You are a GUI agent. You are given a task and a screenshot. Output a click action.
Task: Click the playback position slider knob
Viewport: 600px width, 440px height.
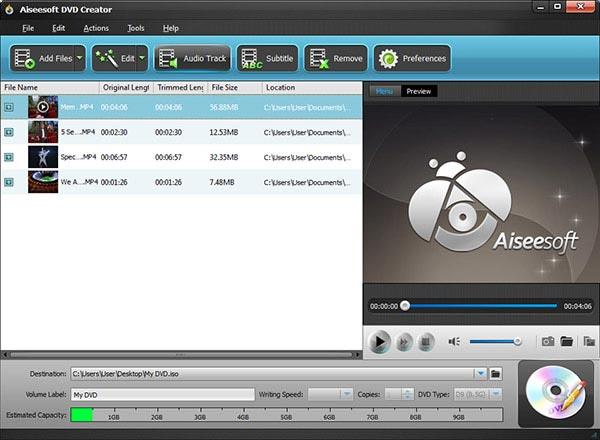(405, 305)
